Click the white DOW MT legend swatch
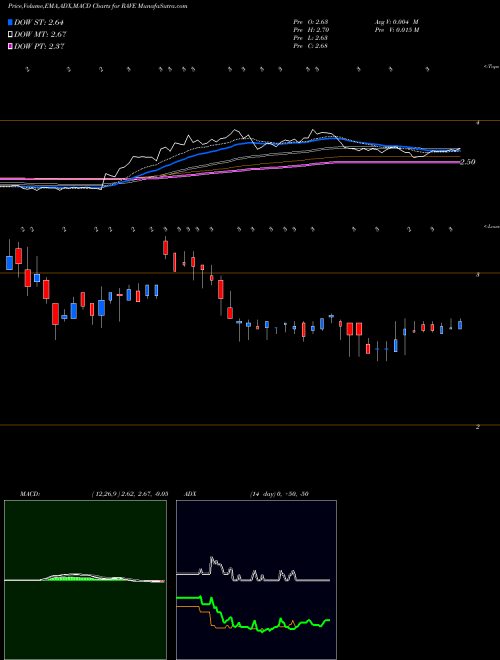500x660 pixels. pyautogui.click(x=11, y=35)
